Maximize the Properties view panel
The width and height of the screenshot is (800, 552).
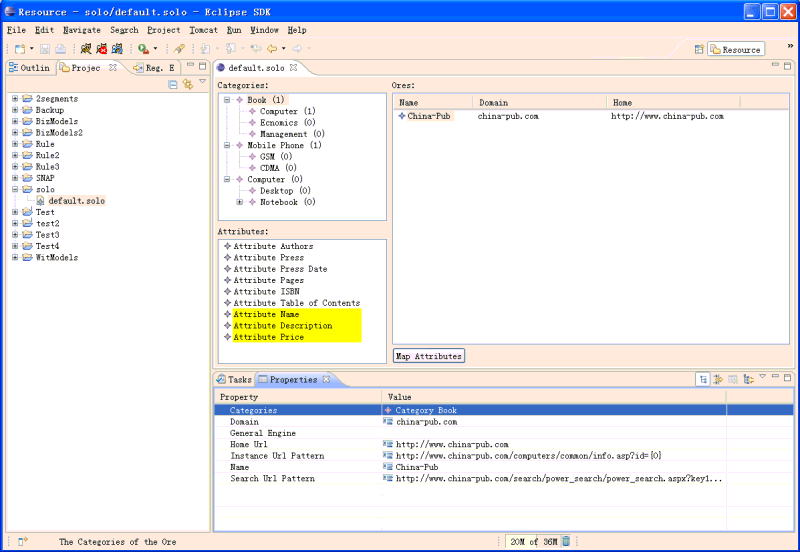point(787,377)
